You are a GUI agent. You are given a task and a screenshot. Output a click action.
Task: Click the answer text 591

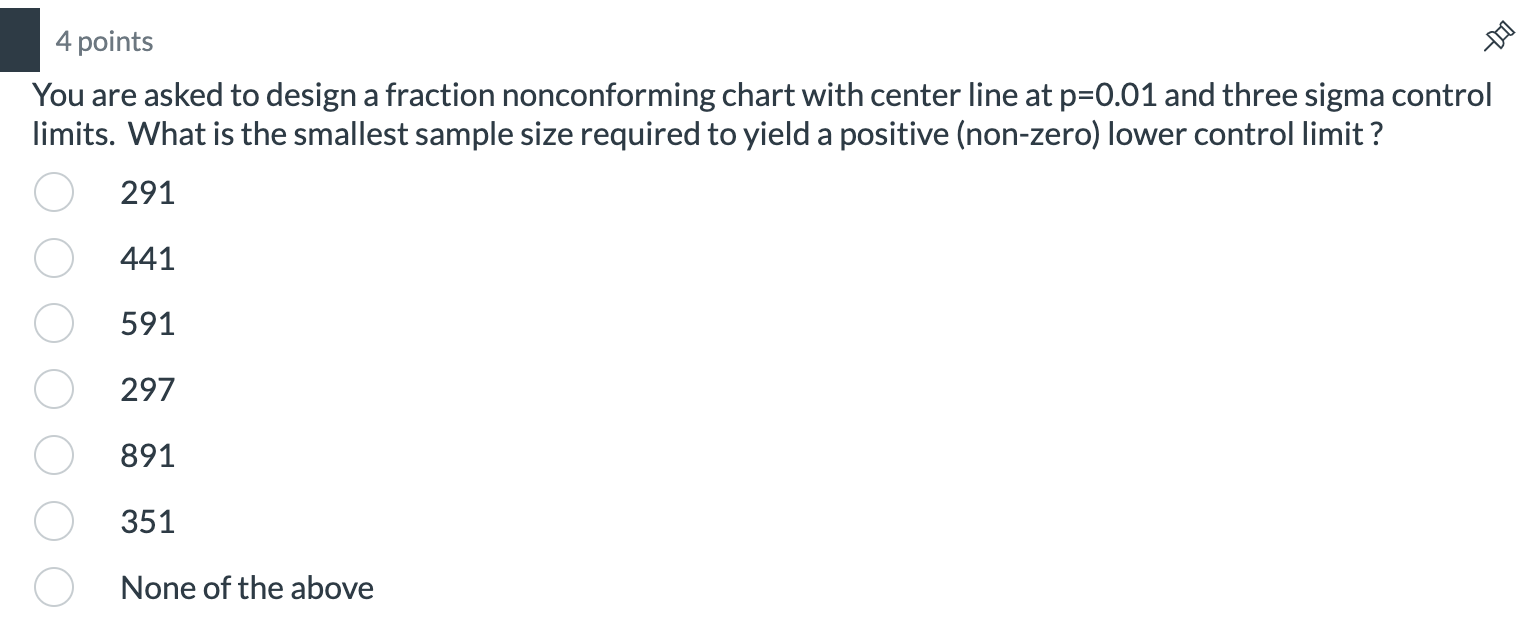(147, 323)
